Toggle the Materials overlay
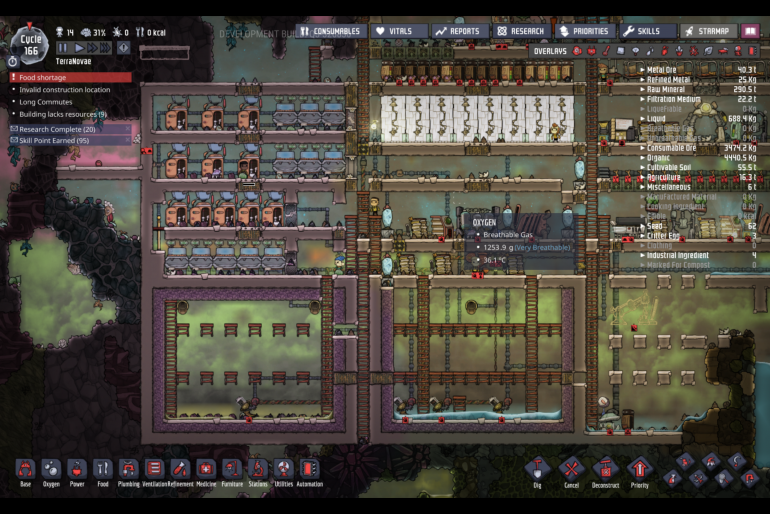Viewport: 770px width, 514px height. [x=620, y=51]
